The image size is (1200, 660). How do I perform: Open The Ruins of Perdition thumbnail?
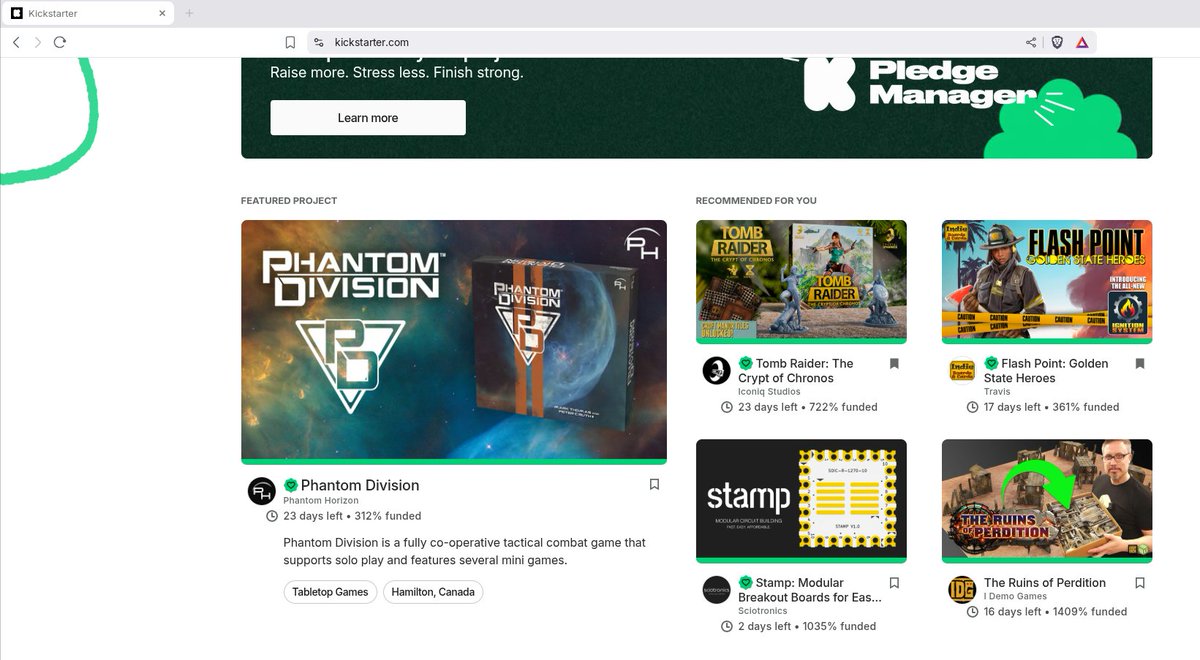pyautogui.click(x=1047, y=500)
